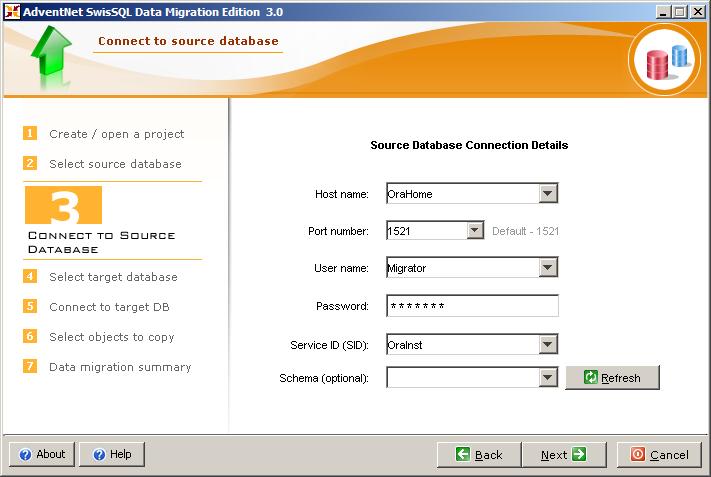This screenshot has width=711, height=477.
Task: Click the 'User name:' label
Action: 341,268
